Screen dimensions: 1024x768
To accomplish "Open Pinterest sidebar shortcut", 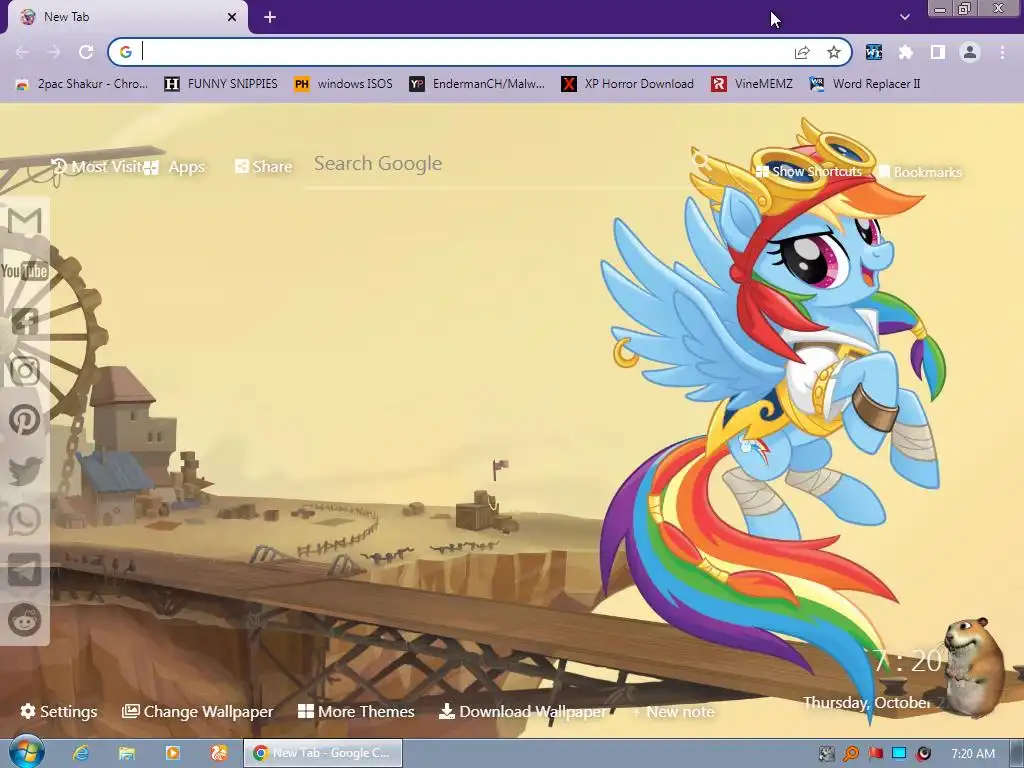I will pos(25,420).
